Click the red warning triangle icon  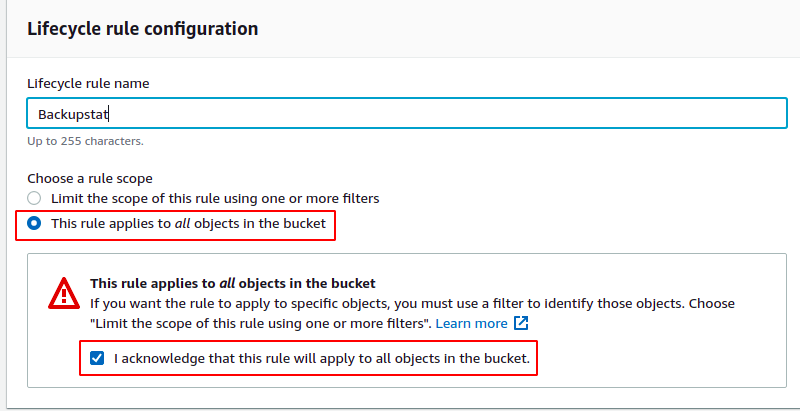pos(64,293)
